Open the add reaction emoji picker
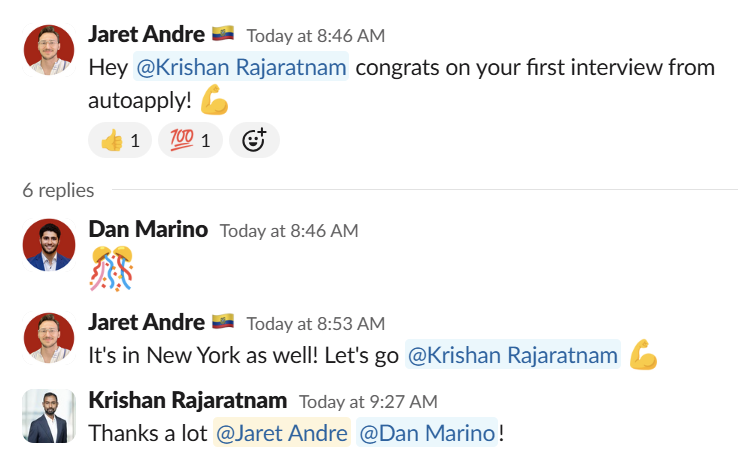The height and width of the screenshot is (460, 756). (254, 140)
